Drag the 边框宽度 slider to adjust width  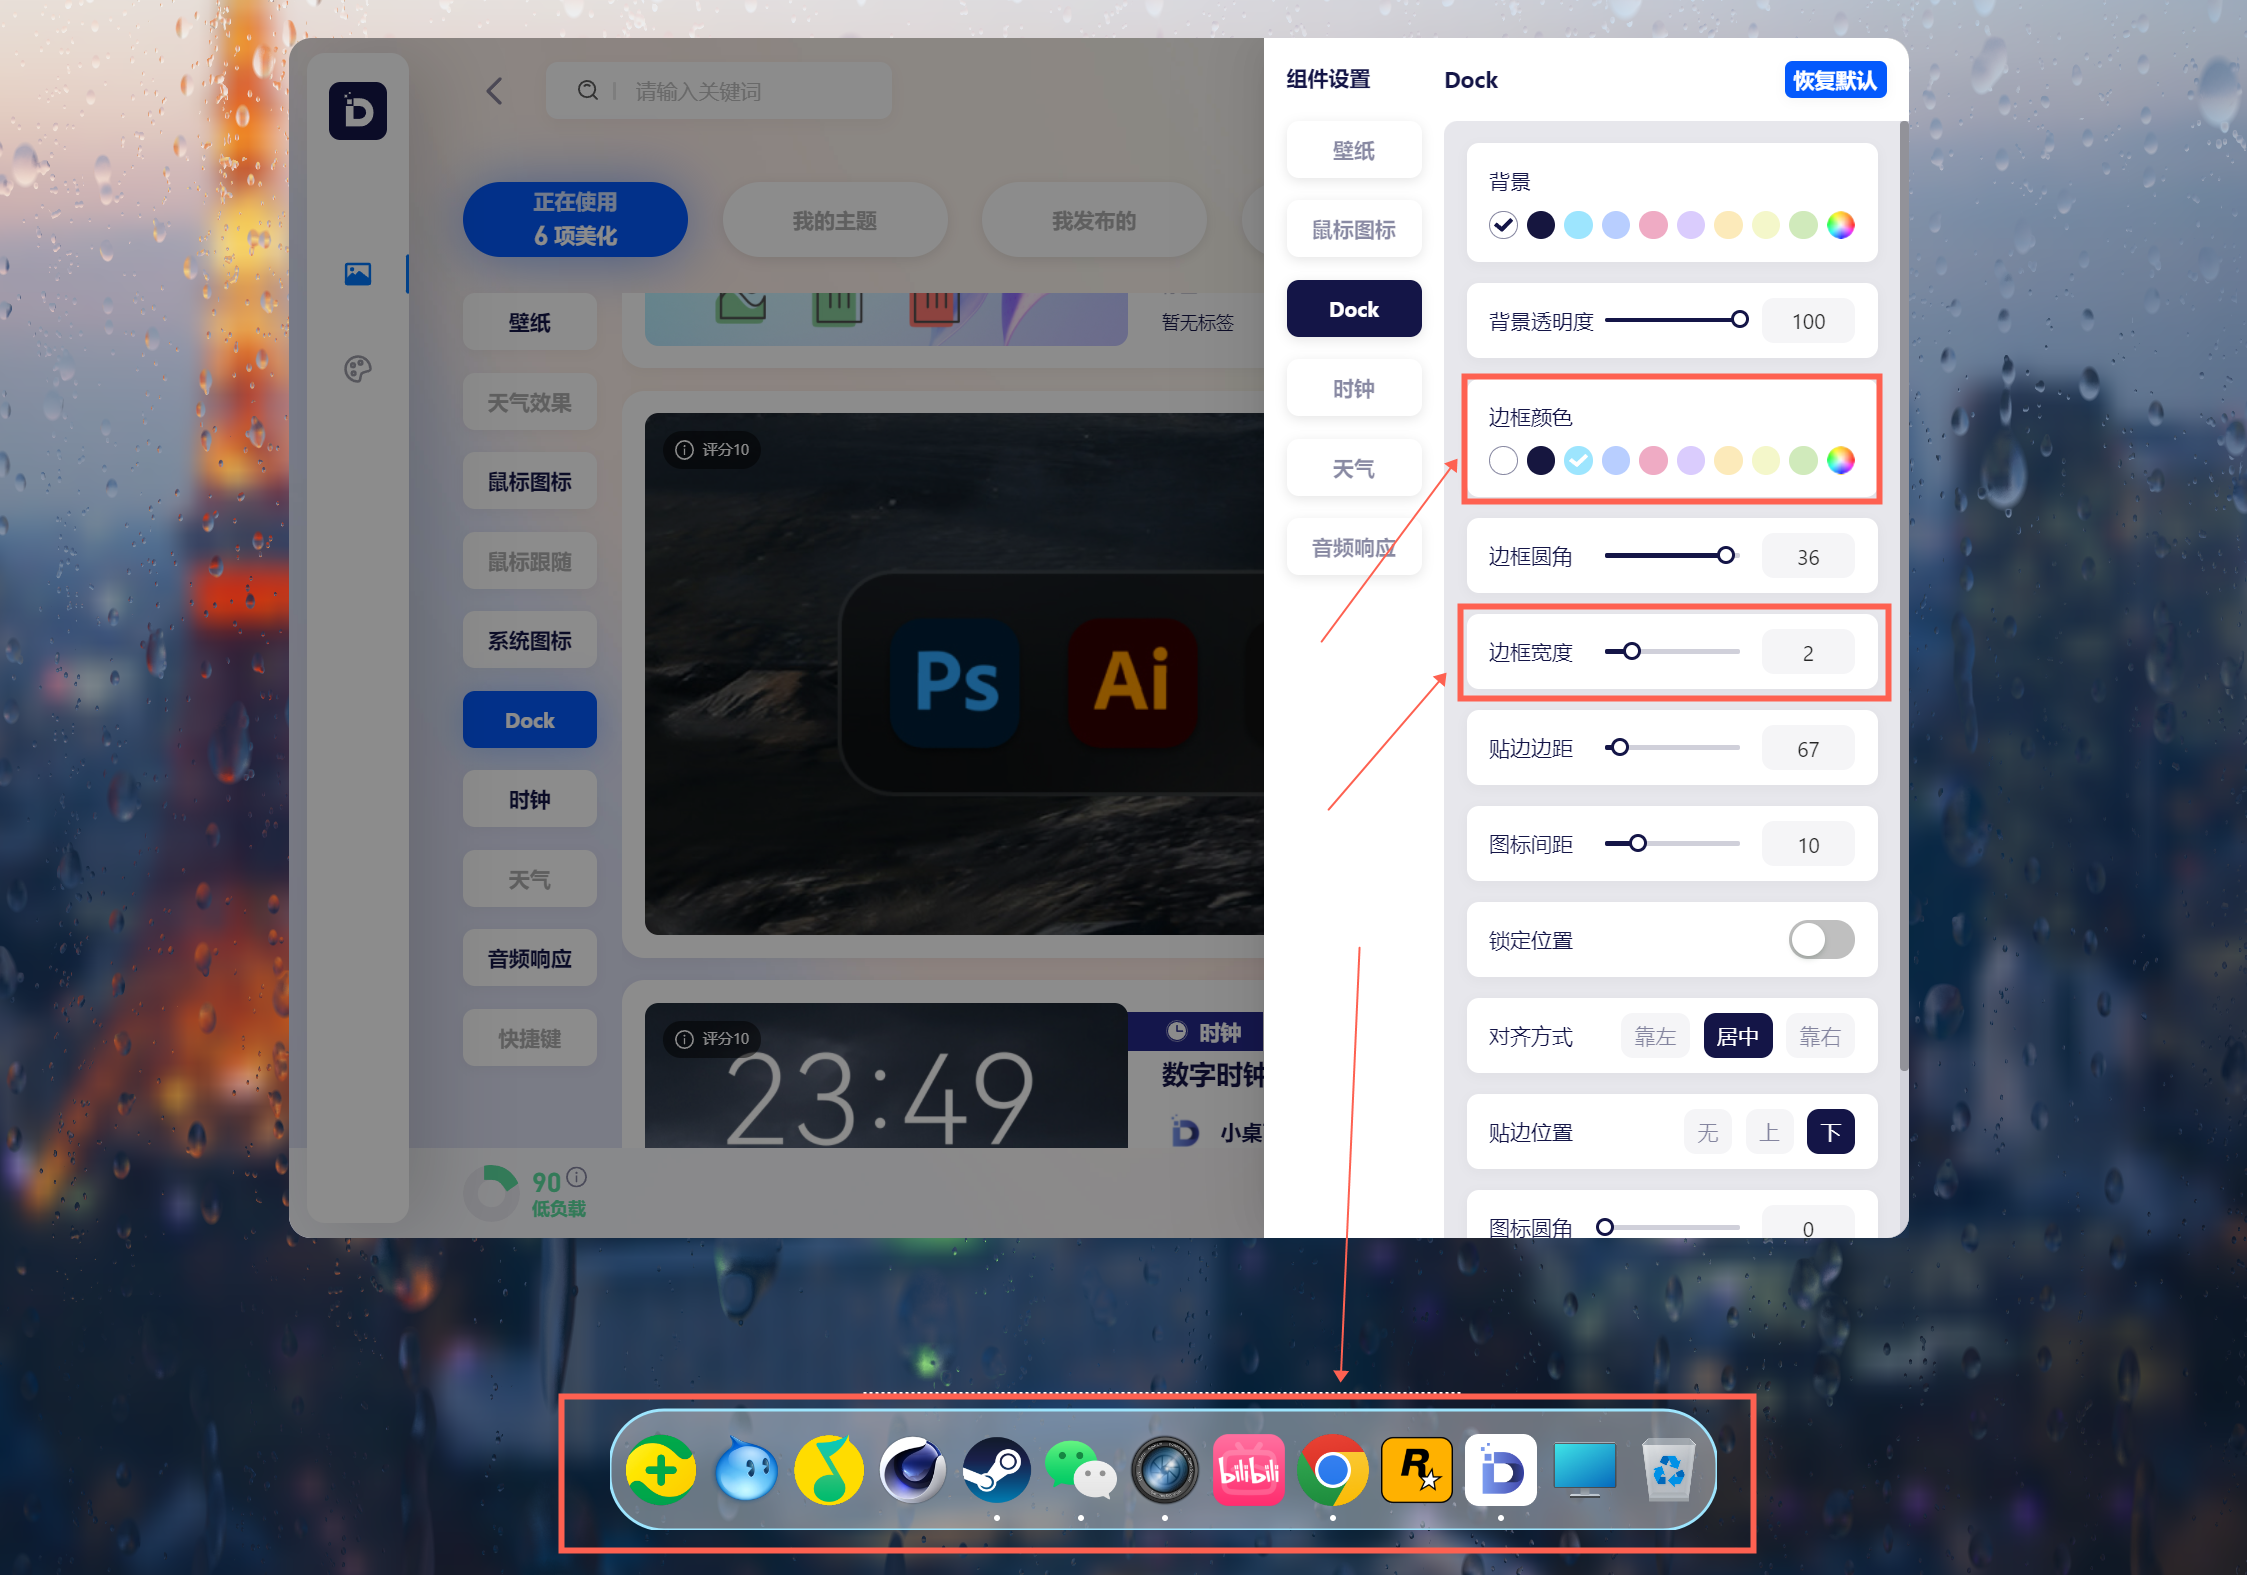[1629, 653]
